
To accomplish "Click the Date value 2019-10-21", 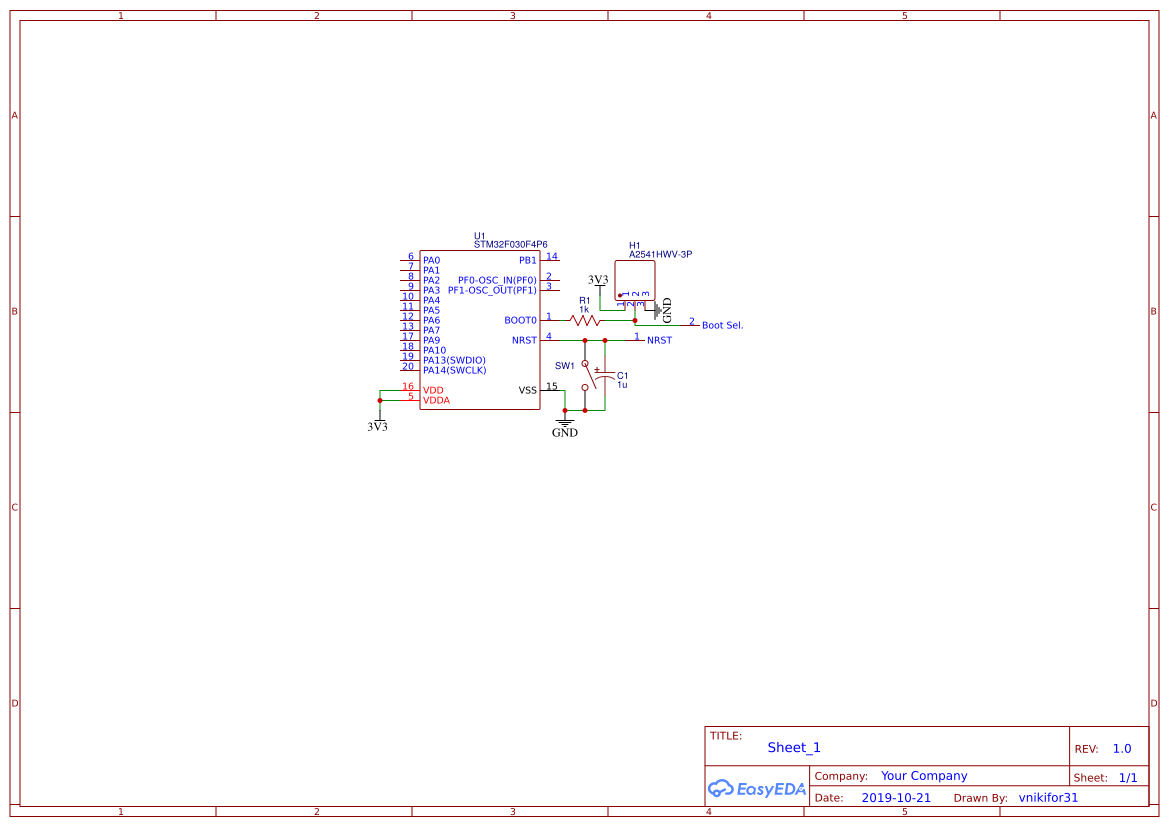I will 894,797.
